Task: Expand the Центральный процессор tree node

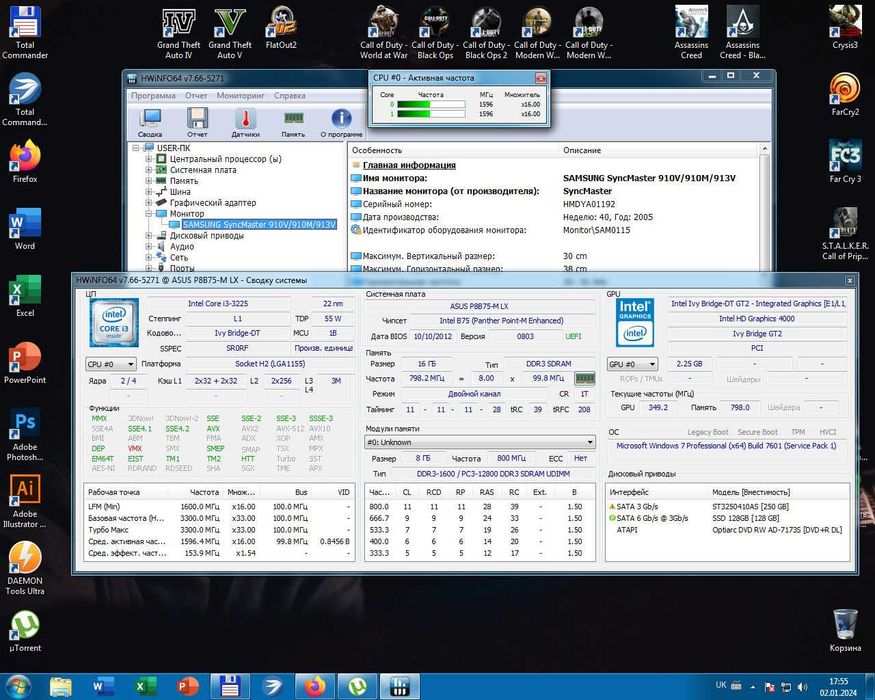Action: point(149,159)
